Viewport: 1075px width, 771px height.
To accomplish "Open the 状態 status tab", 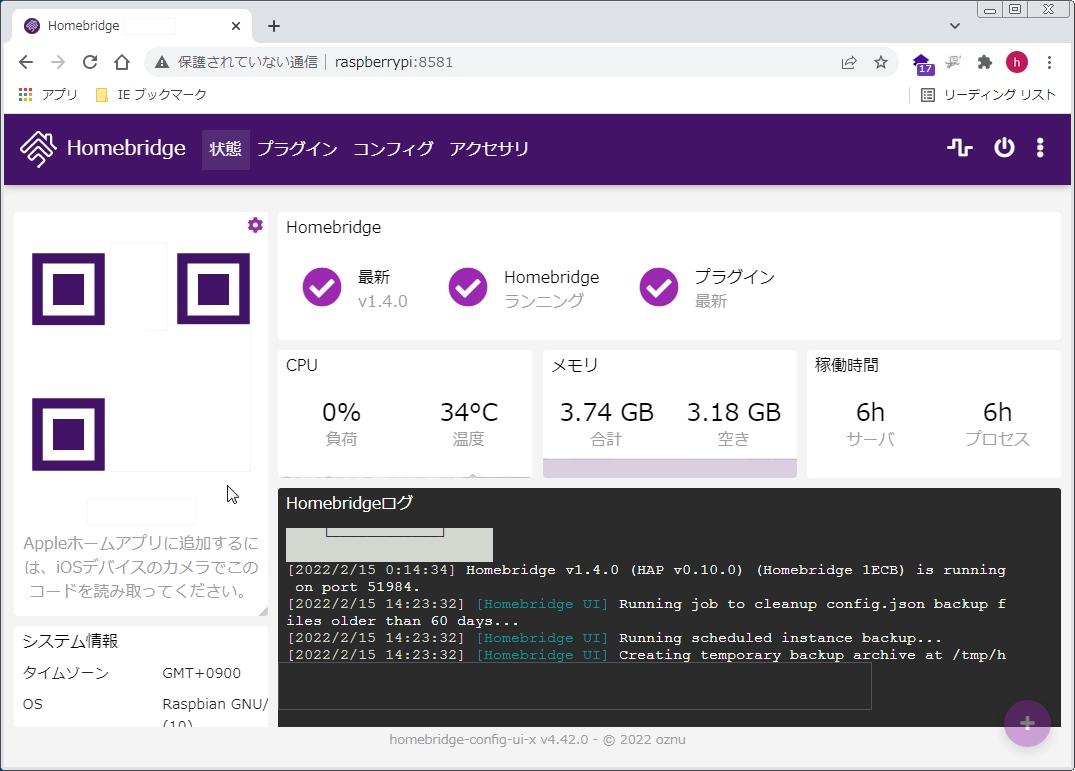I will point(226,149).
